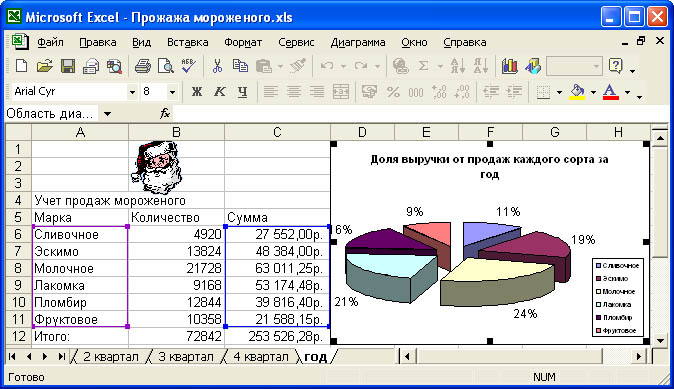The width and height of the screenshot is (674, 389).
Task: Open the Диаграмма menu
Action: pos(358,43)
